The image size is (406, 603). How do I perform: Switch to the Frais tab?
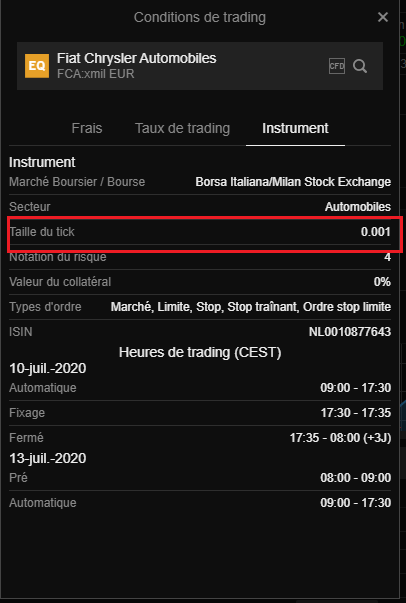pos(87,128)
